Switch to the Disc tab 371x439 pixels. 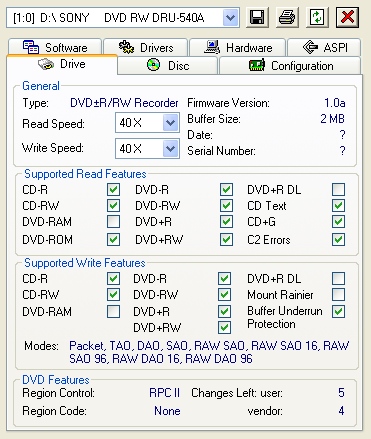(x=168, y=65)
